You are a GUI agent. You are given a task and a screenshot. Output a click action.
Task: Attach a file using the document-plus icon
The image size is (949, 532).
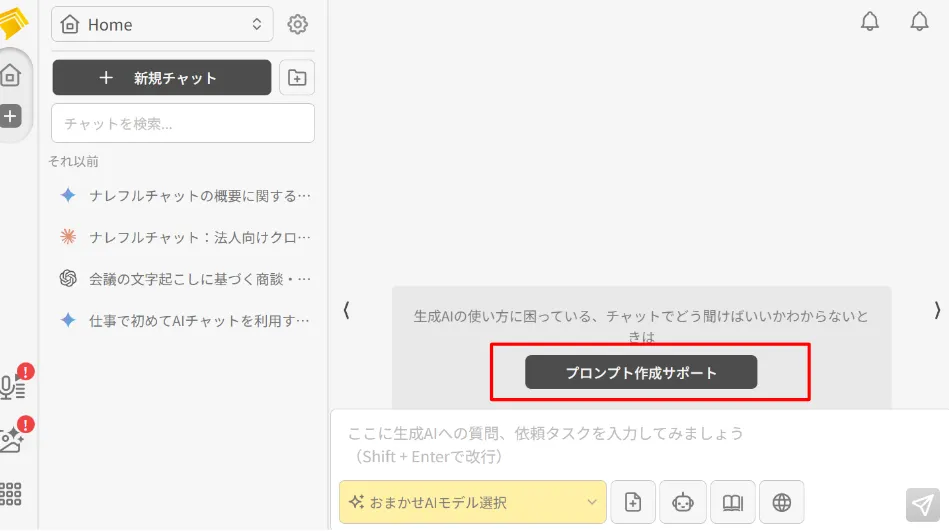click(x=633, y=502)
